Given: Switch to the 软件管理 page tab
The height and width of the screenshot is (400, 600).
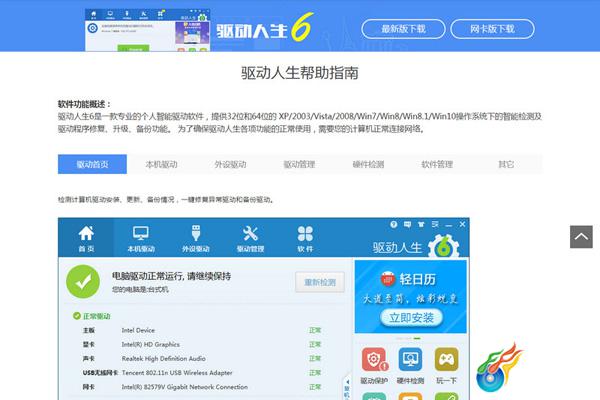Looking at the screenshot, I should [x=437, y=164].
